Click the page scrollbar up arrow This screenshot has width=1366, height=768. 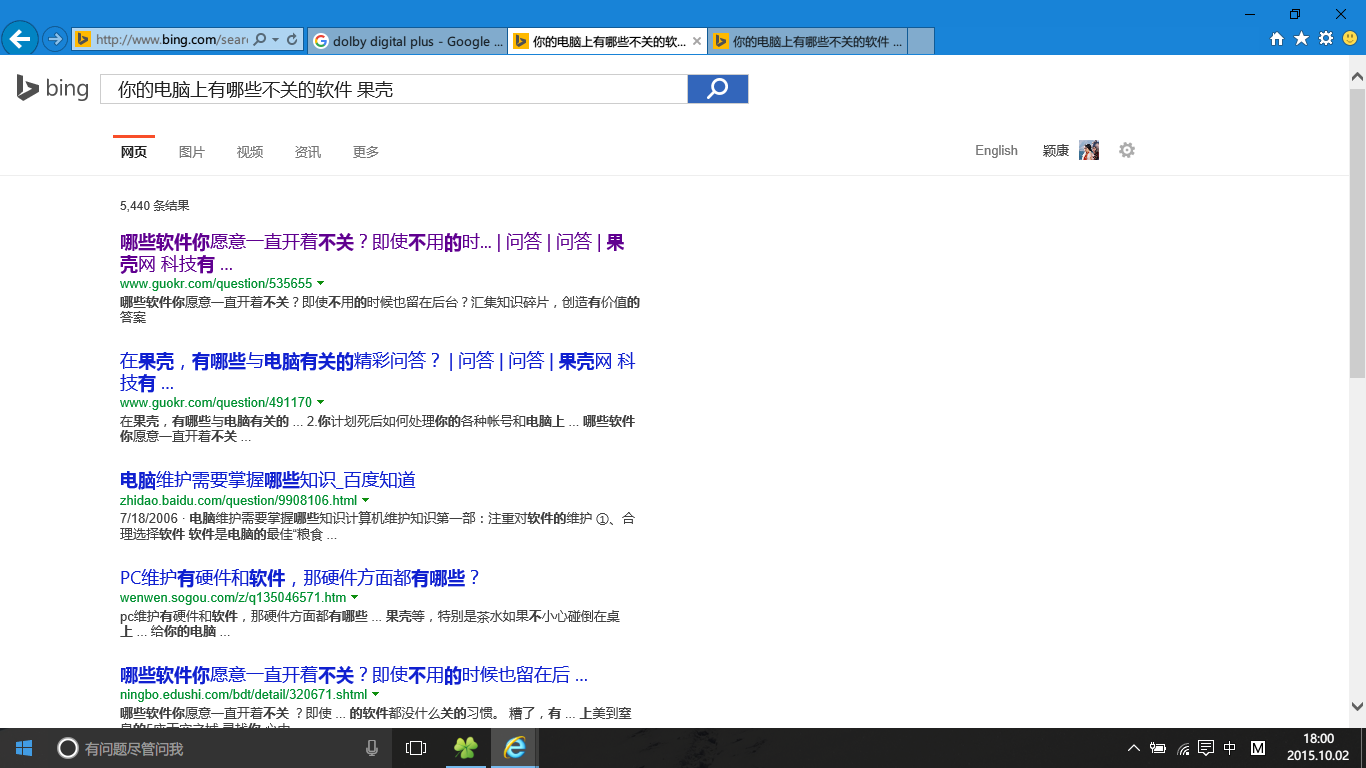click(1357, 77)
